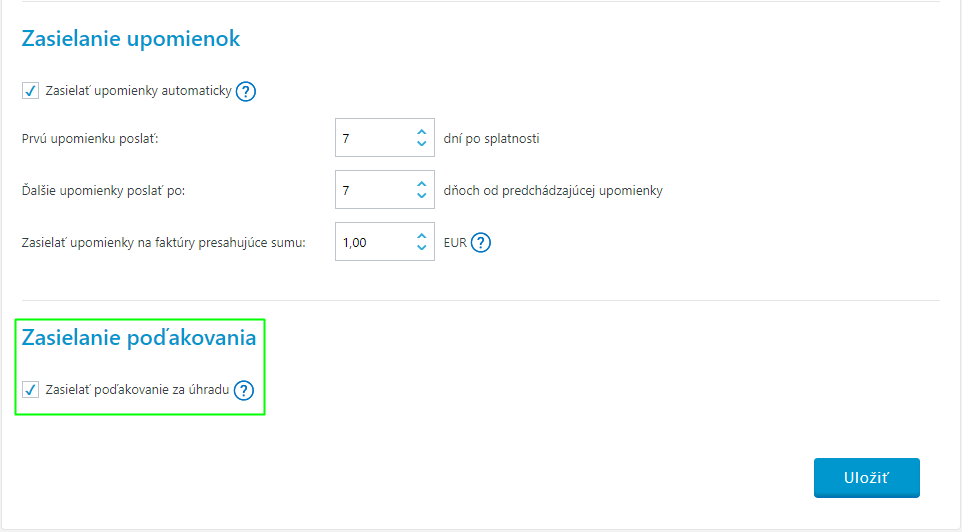962x532 pixels.
Task: Decrease days between further reminders
Action: point(421,196)
